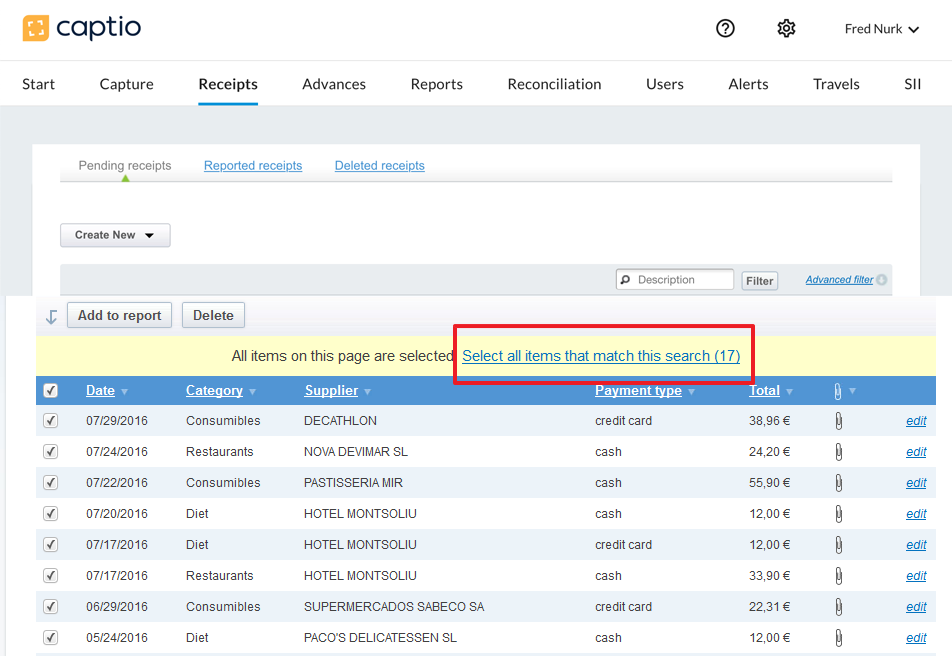Open attachment paperclip for DECATHLON receipt
Screen dimensions: 952x656
(x=838, y=421)
